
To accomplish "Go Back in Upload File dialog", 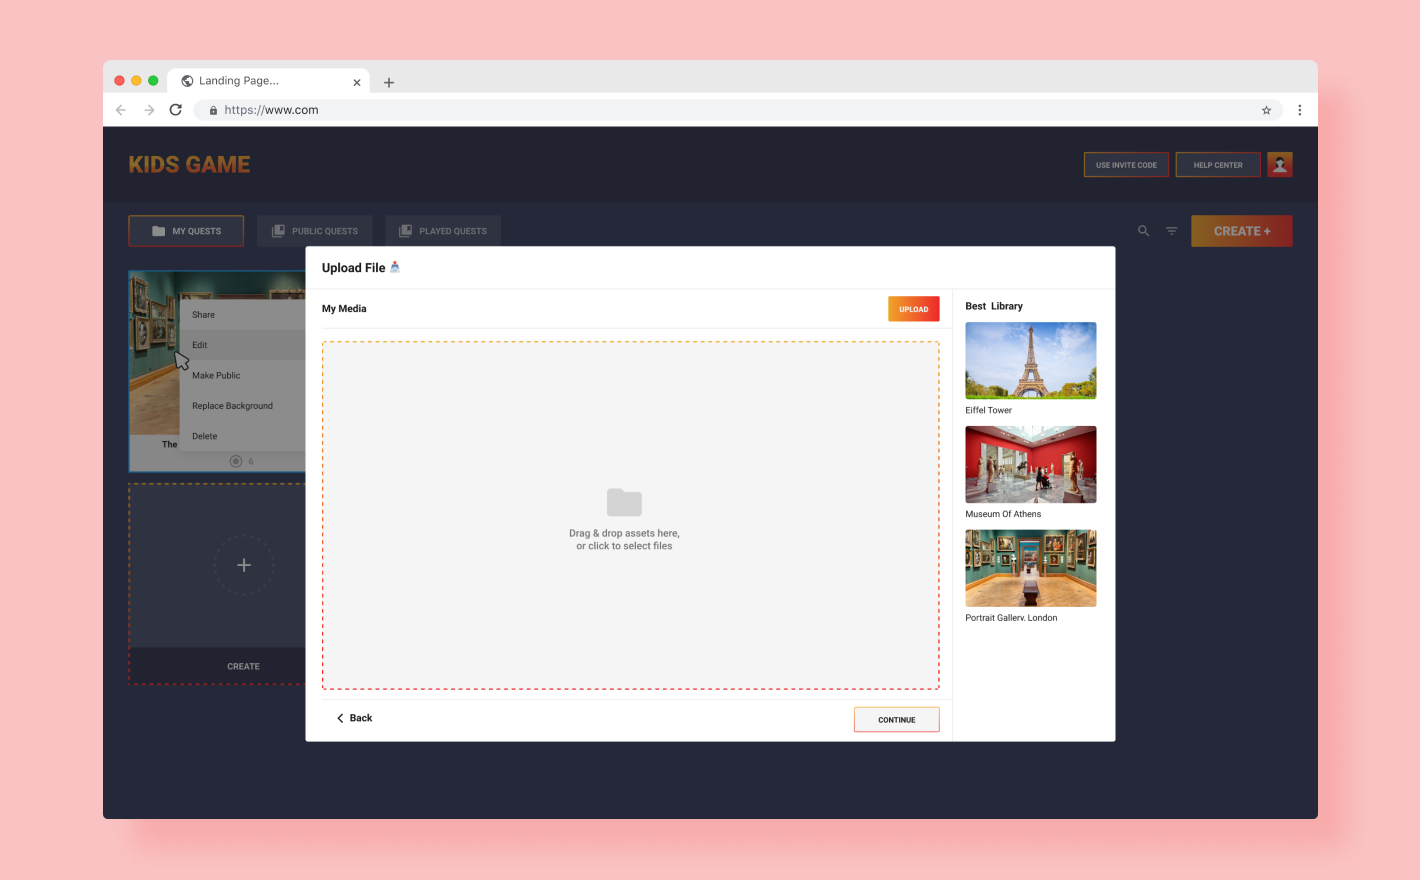I will (x=354, y=718).
